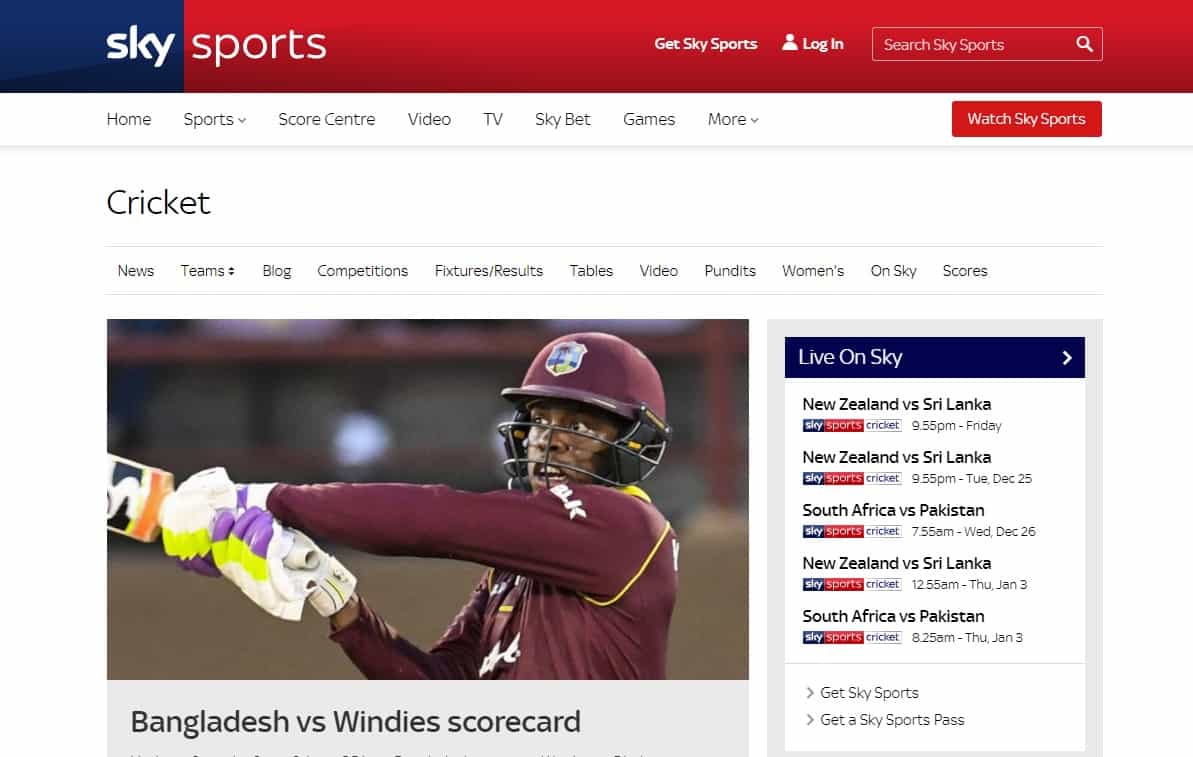Click channel badge beside 8.25am - Thu, Jan 3
This screenshot has width=1193, height=757.
click(851, 637)
